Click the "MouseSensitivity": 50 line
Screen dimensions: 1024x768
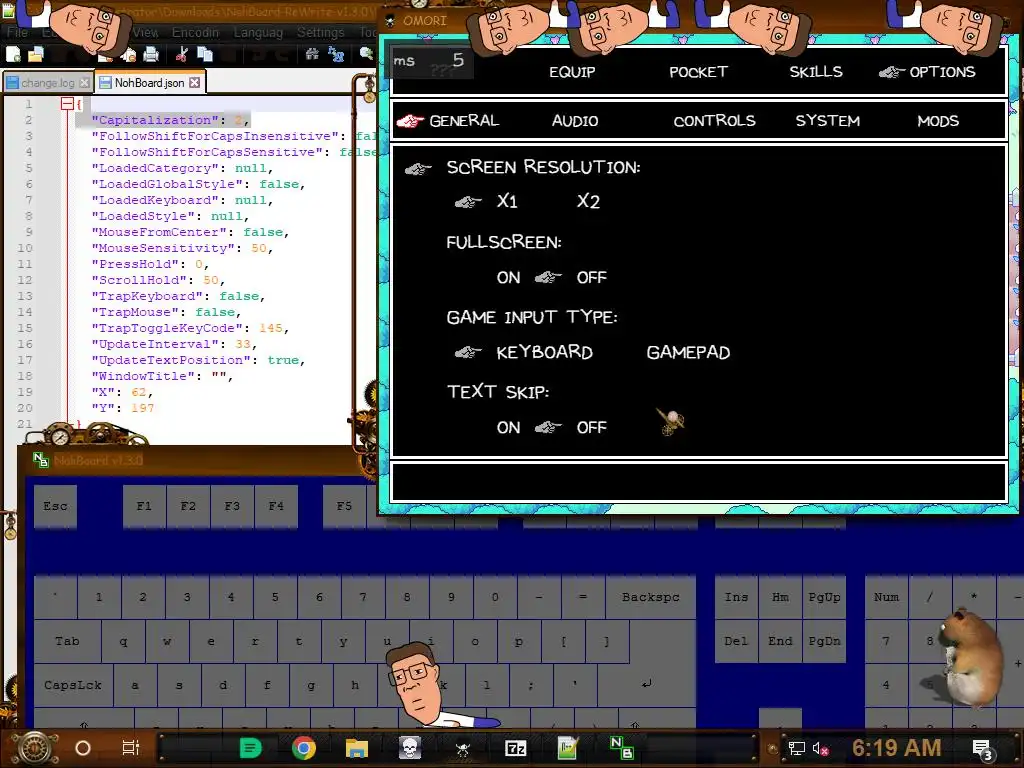pos(182,248)
